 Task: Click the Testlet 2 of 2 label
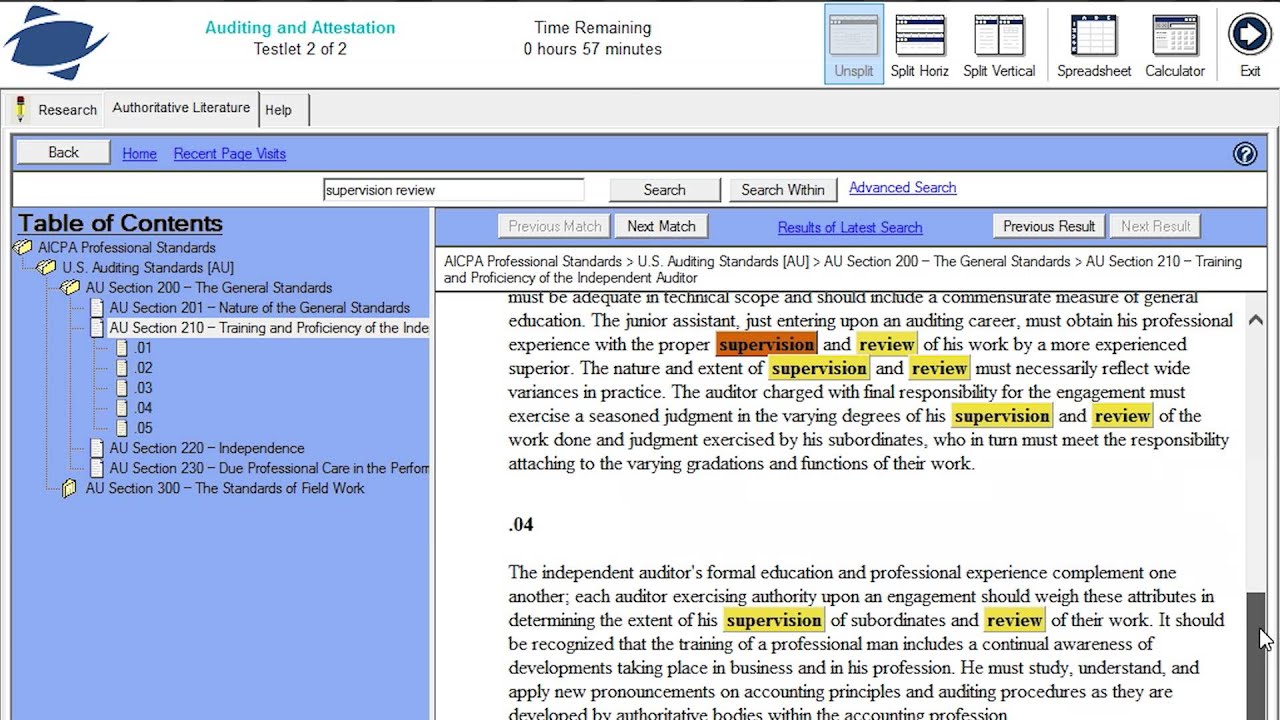coord(300,49)
